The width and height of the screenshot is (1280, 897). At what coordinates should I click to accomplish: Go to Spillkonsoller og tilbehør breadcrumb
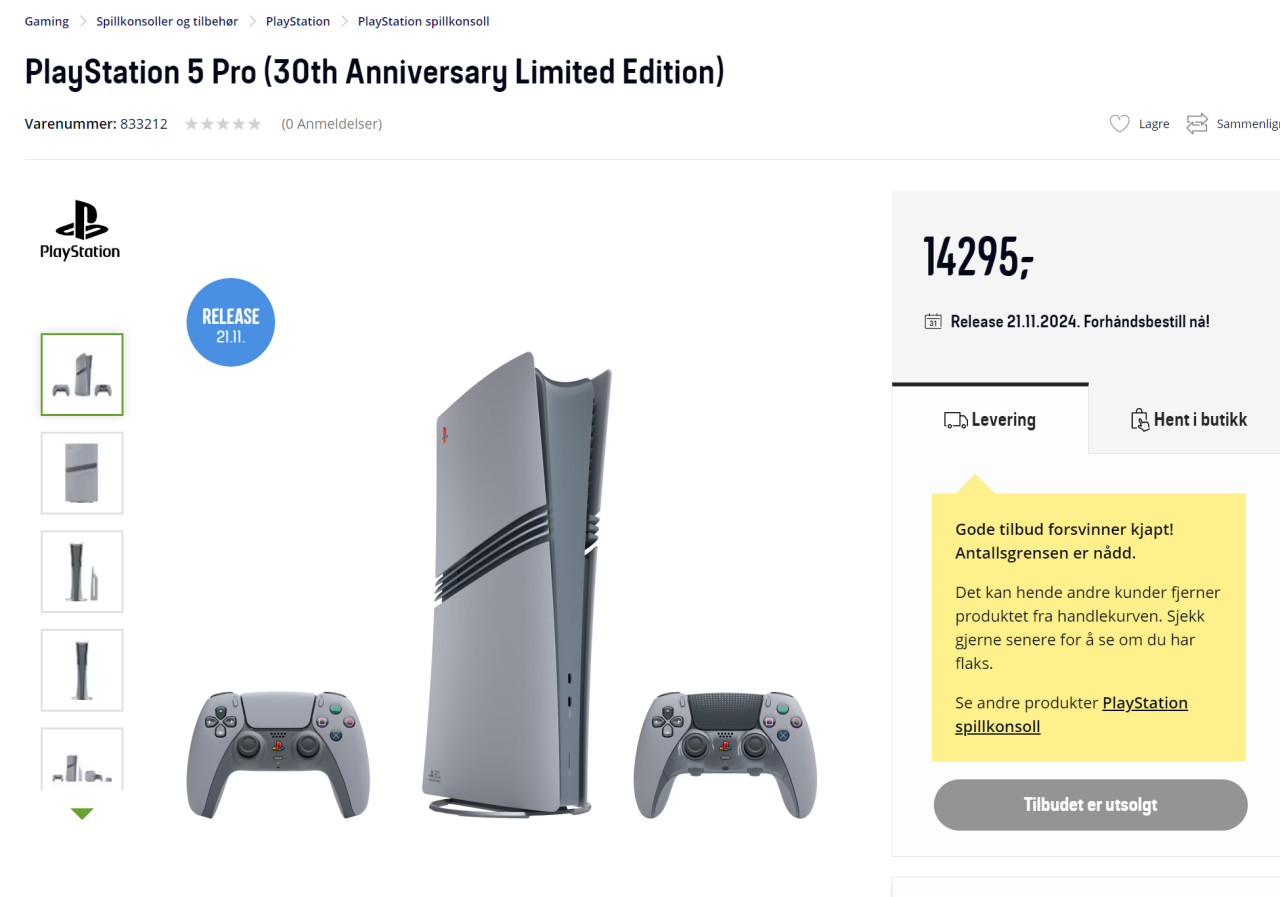point(167,21)
